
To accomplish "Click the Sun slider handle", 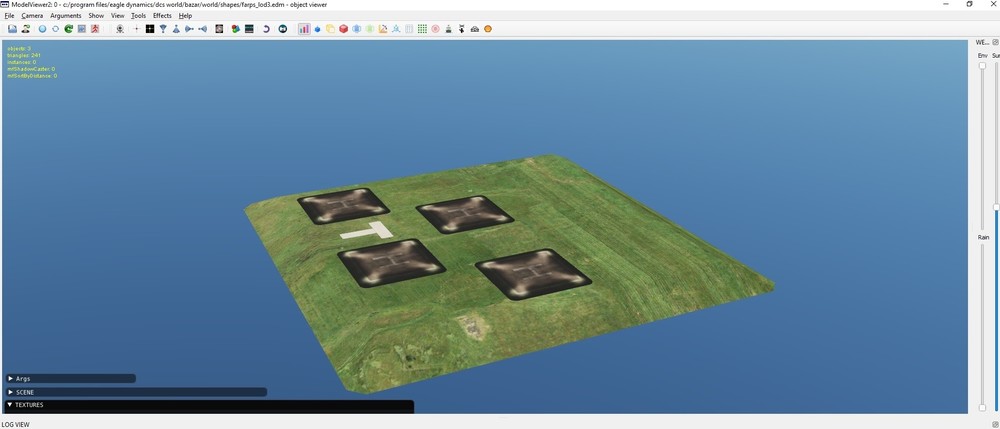I will (996, 207).
